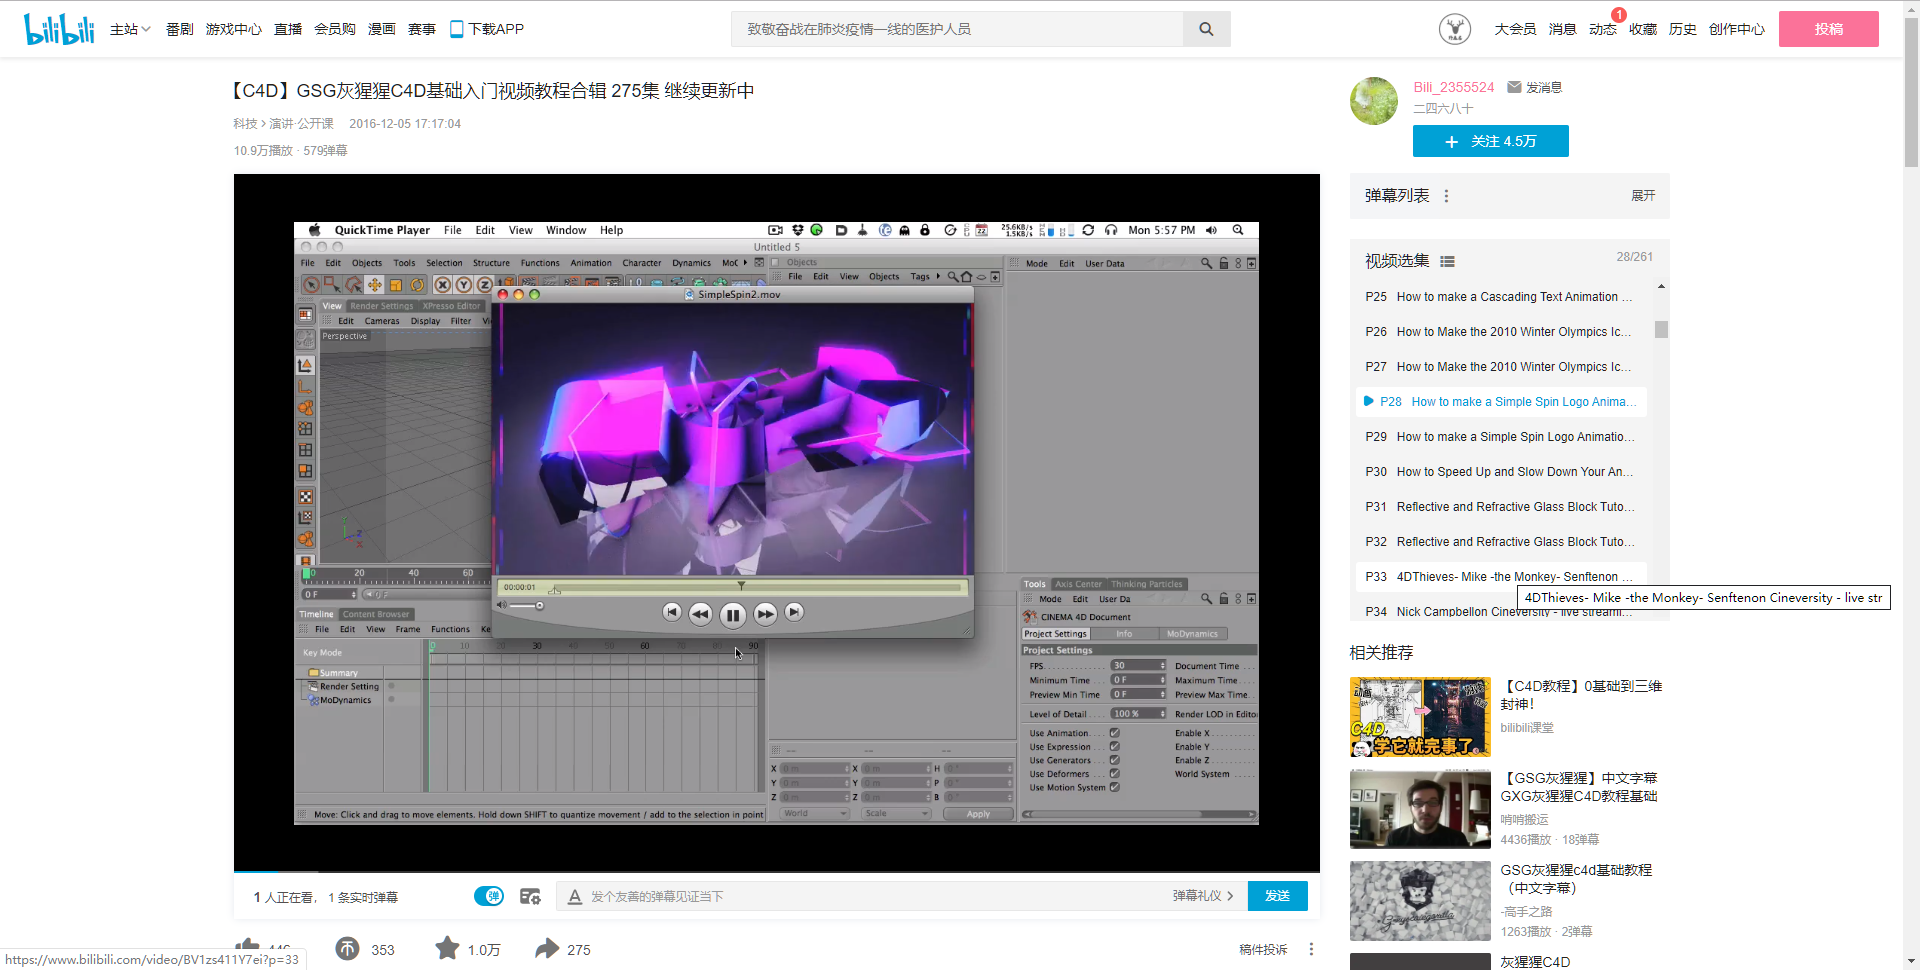Select P25 How to make a Cascading Text Animation
The height and width of the screenshot is (970, 1920).
point(1500,297)
